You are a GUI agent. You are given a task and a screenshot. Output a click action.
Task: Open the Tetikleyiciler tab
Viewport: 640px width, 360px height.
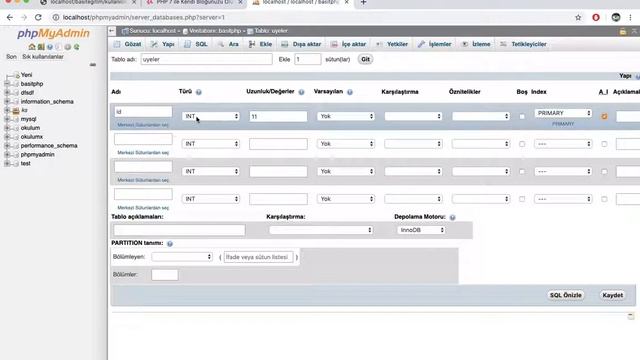coord(524,44)
